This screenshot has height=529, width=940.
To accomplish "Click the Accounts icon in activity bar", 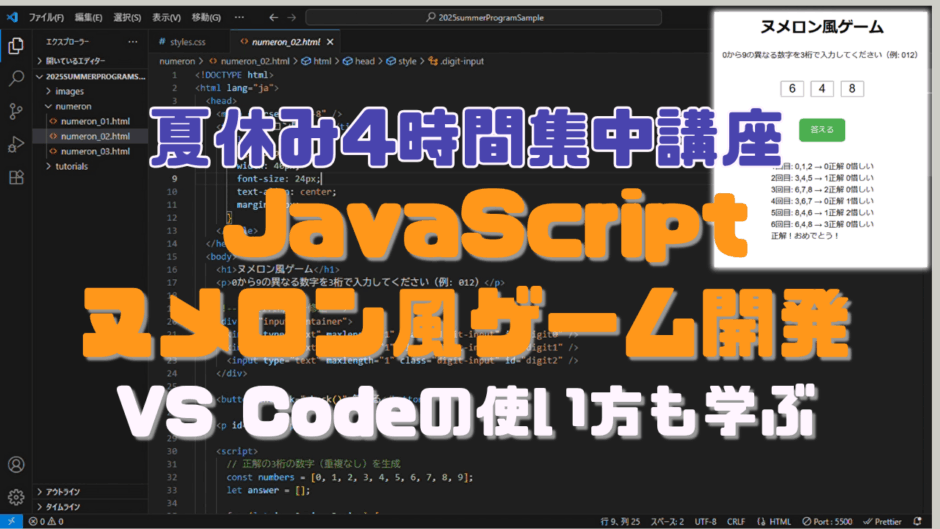I will pos(16,465).
